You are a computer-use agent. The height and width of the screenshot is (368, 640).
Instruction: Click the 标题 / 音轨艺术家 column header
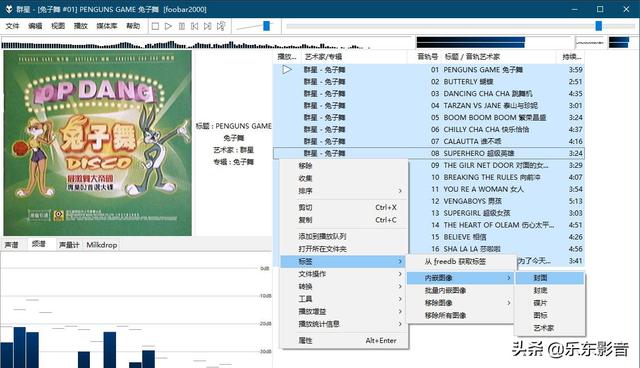[x=499, y=57]
